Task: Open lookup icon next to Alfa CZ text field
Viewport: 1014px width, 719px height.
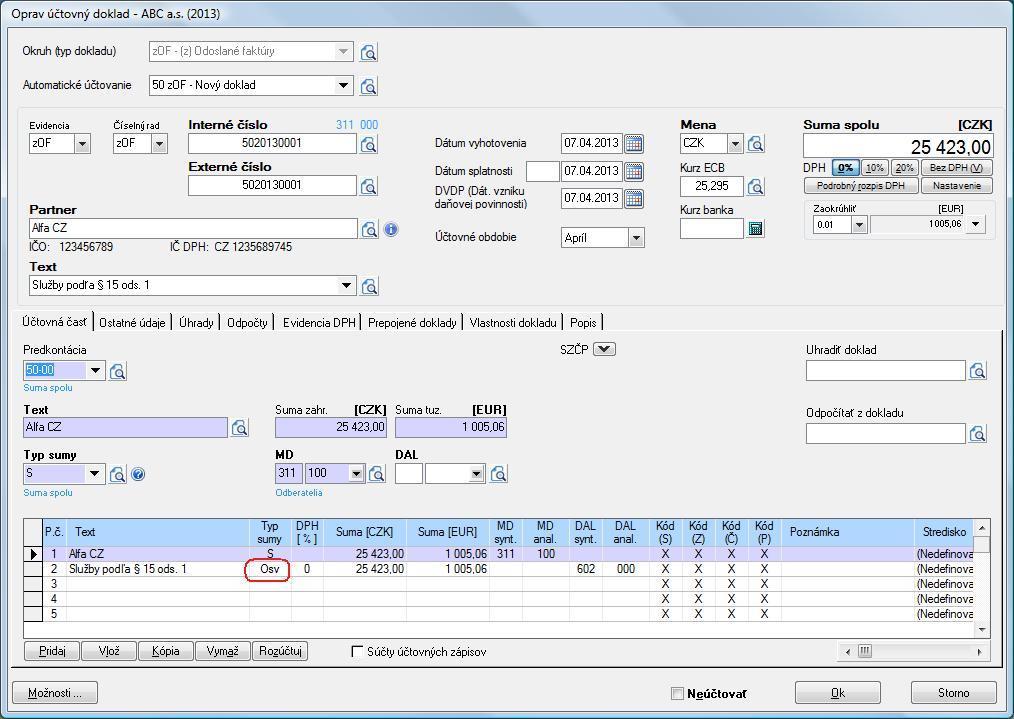Action: point(239,427)
